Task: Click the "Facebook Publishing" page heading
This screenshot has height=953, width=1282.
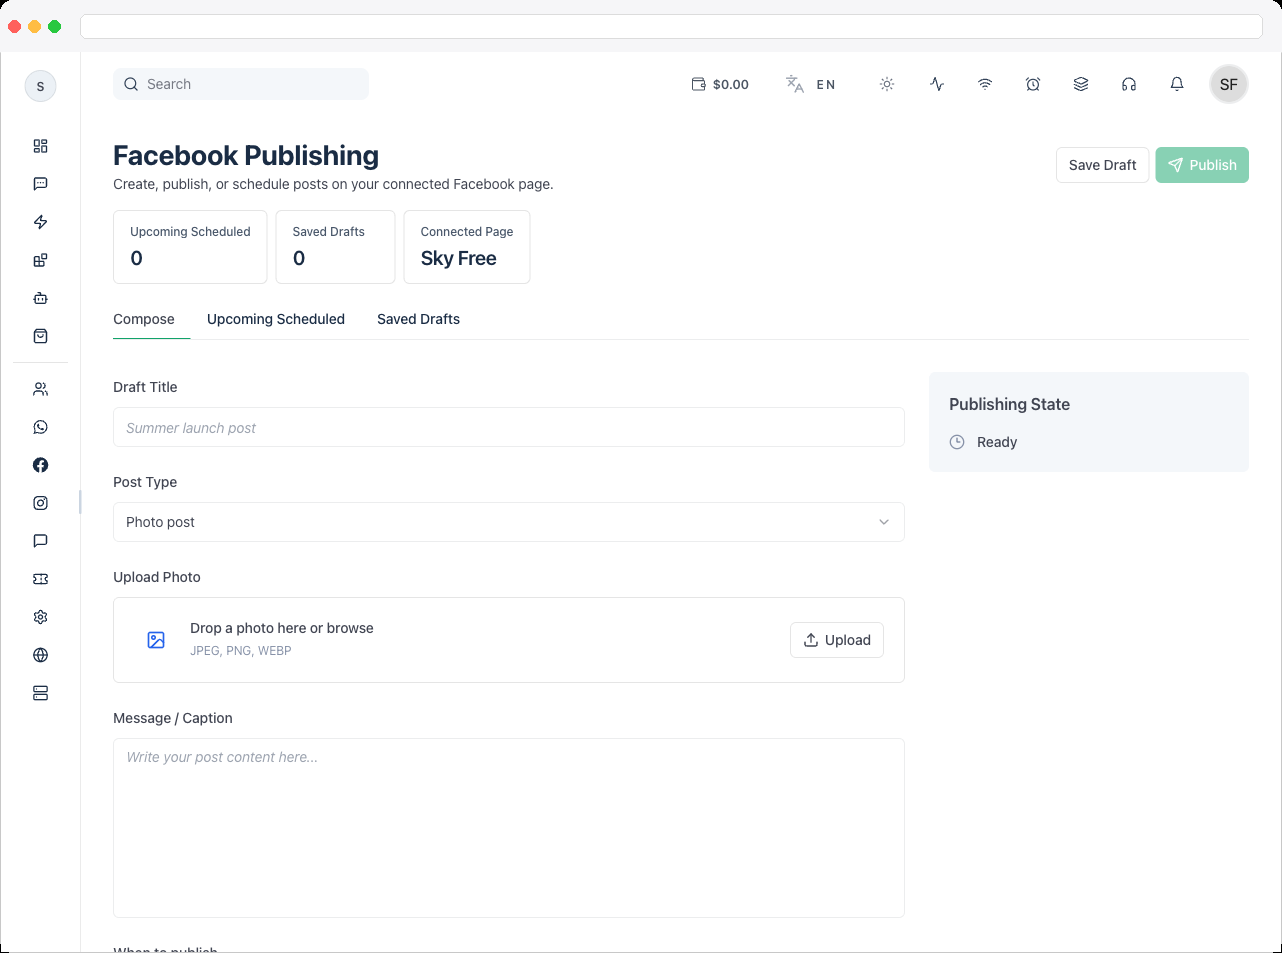Action: pyautogui.click(x=246, y=155)
